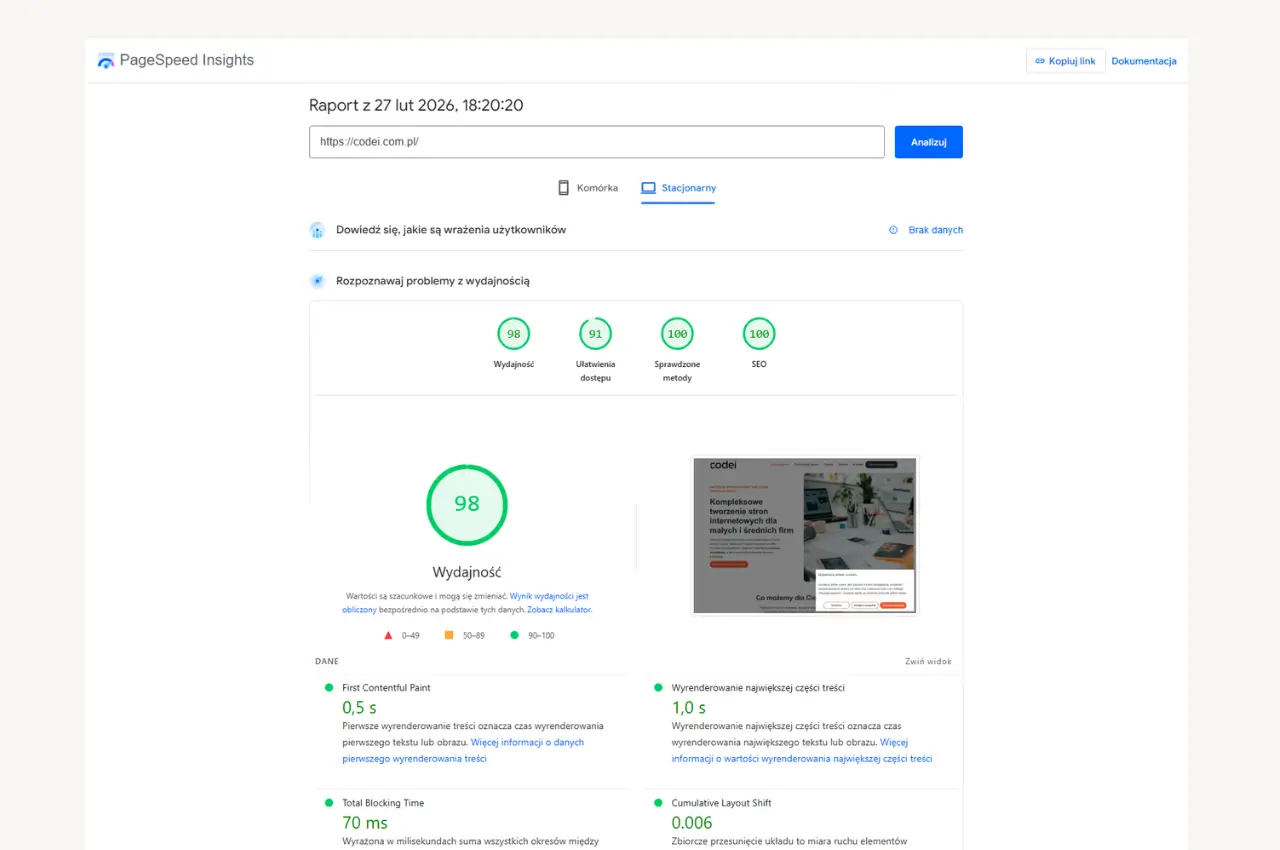Jump to the SEO score gauge 100
The width and height of the screenshot is (1280, 850).
point(759,334)
